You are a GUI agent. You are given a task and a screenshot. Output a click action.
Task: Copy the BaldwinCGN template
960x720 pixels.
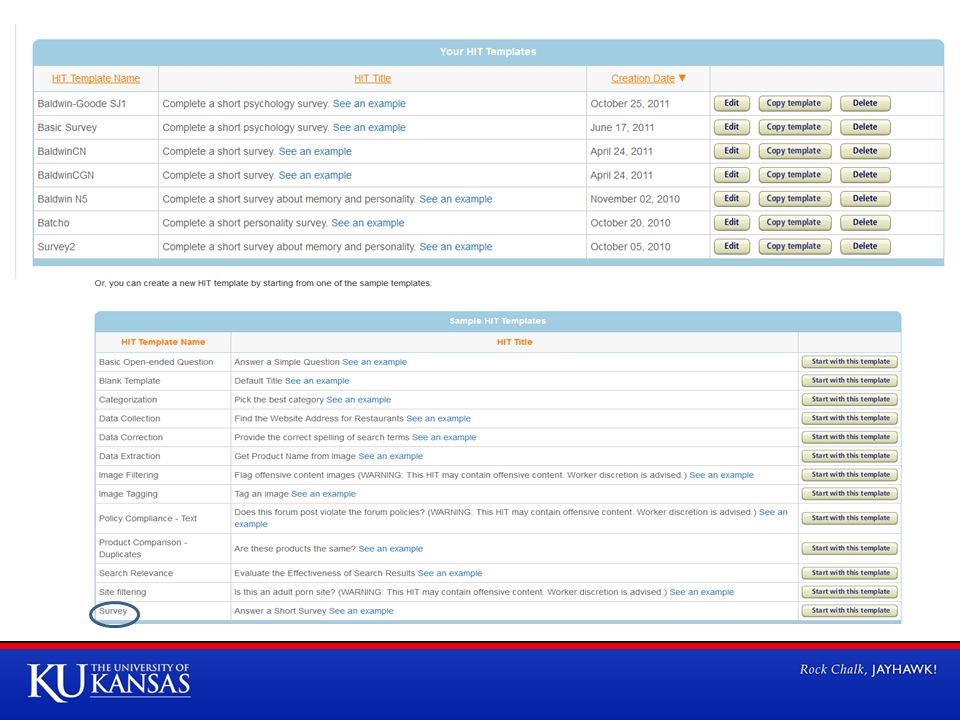click(794, 175)
